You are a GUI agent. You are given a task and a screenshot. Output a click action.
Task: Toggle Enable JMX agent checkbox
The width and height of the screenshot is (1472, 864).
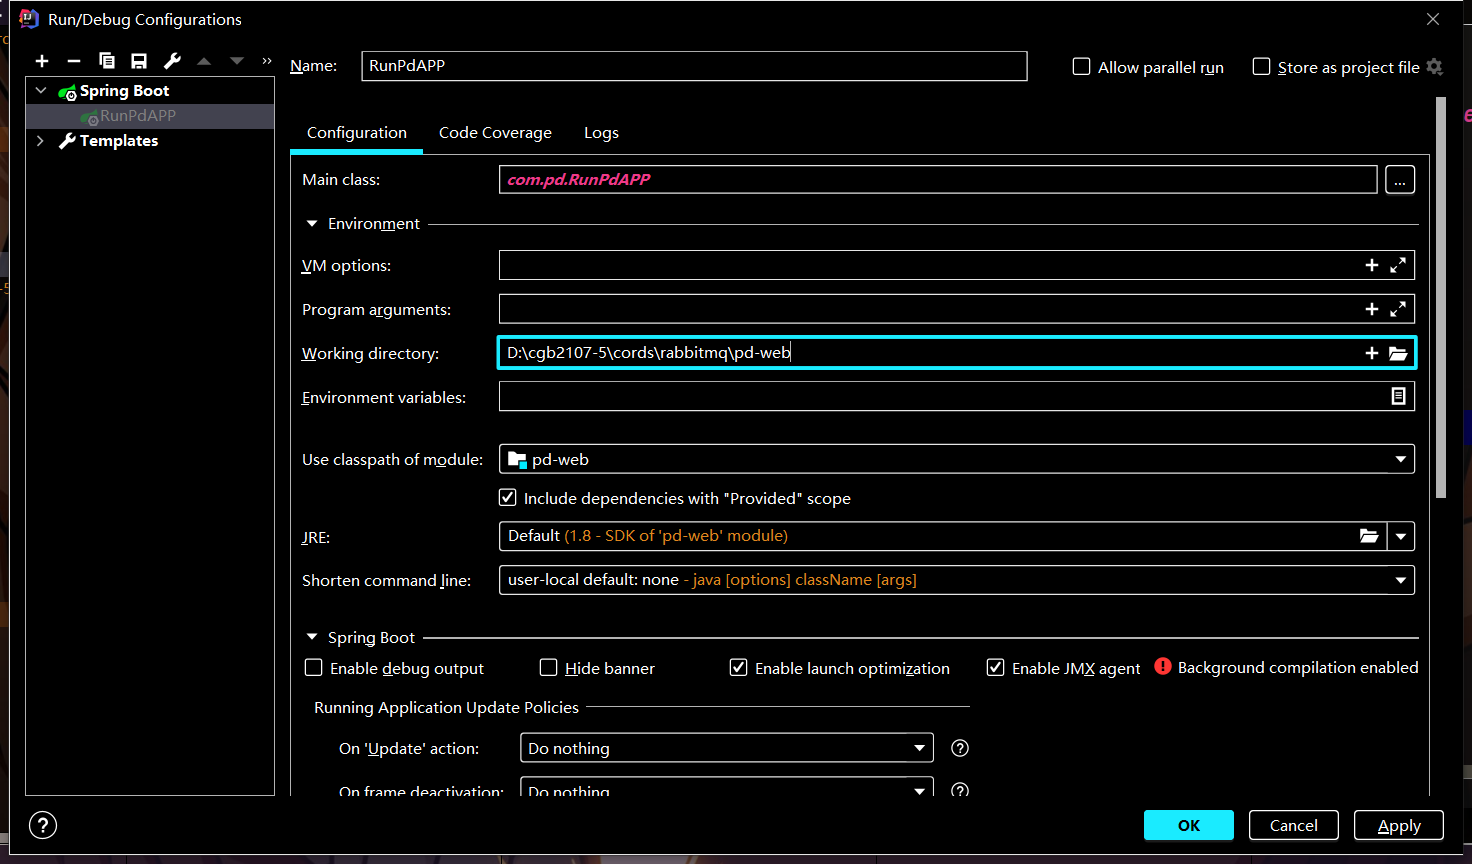[x=995, y=667]
